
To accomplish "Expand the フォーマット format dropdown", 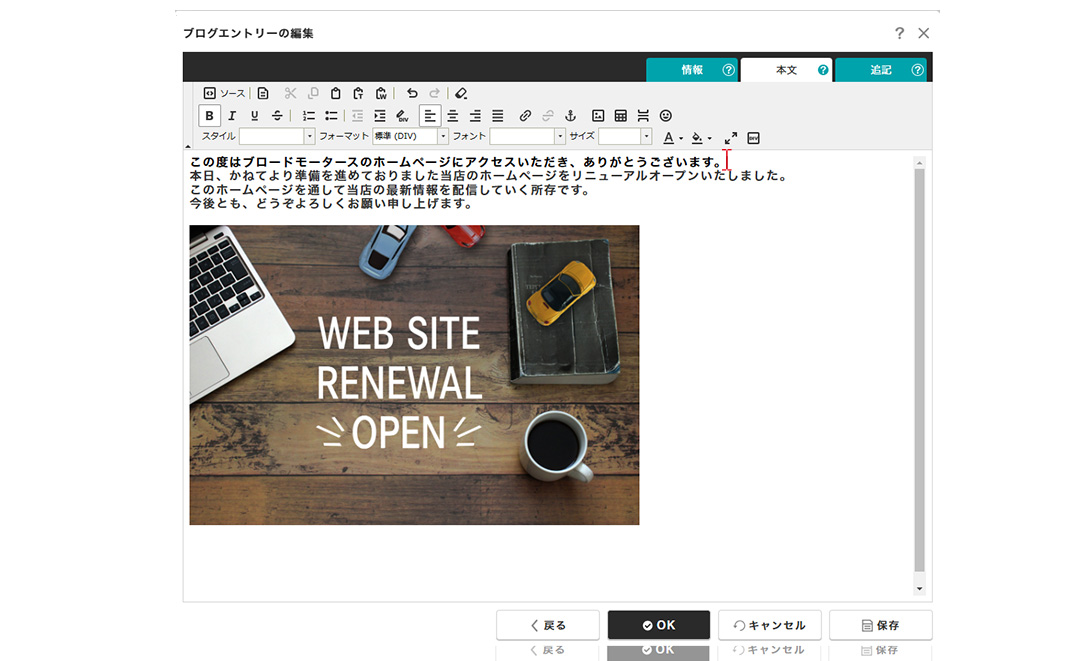I will coord(410,137).
